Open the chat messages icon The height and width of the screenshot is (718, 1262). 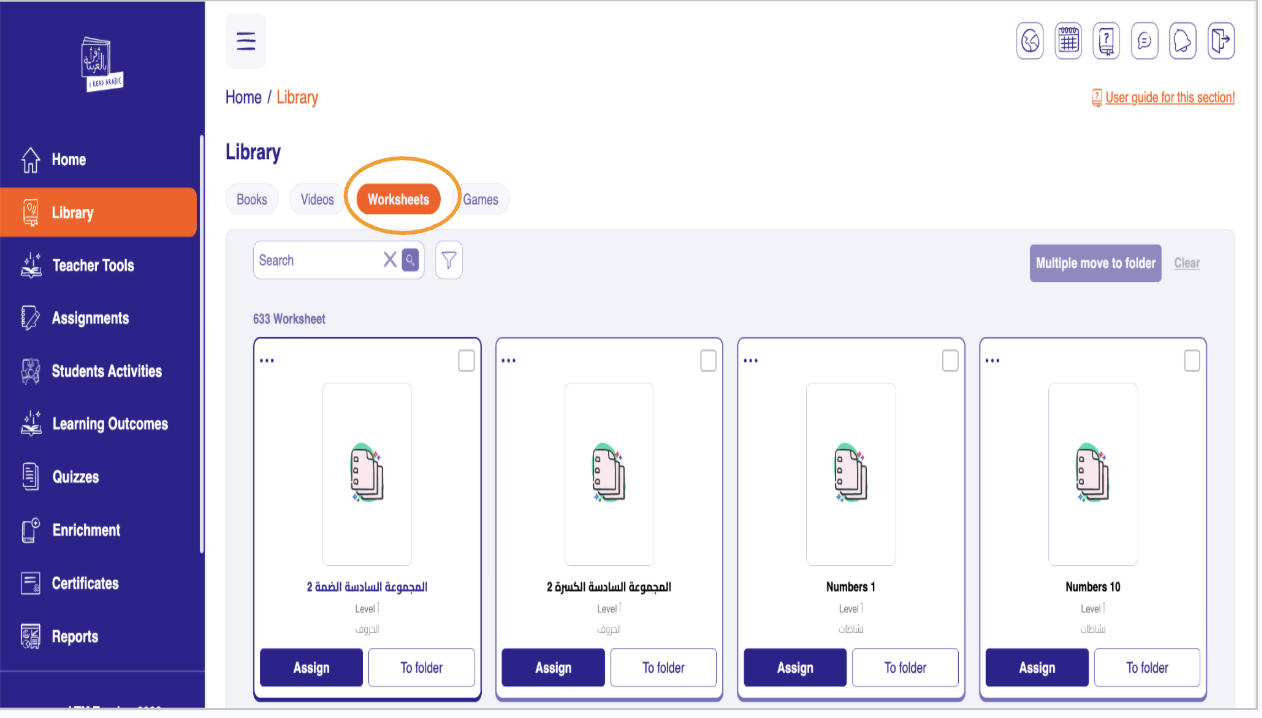(1145, 41)
